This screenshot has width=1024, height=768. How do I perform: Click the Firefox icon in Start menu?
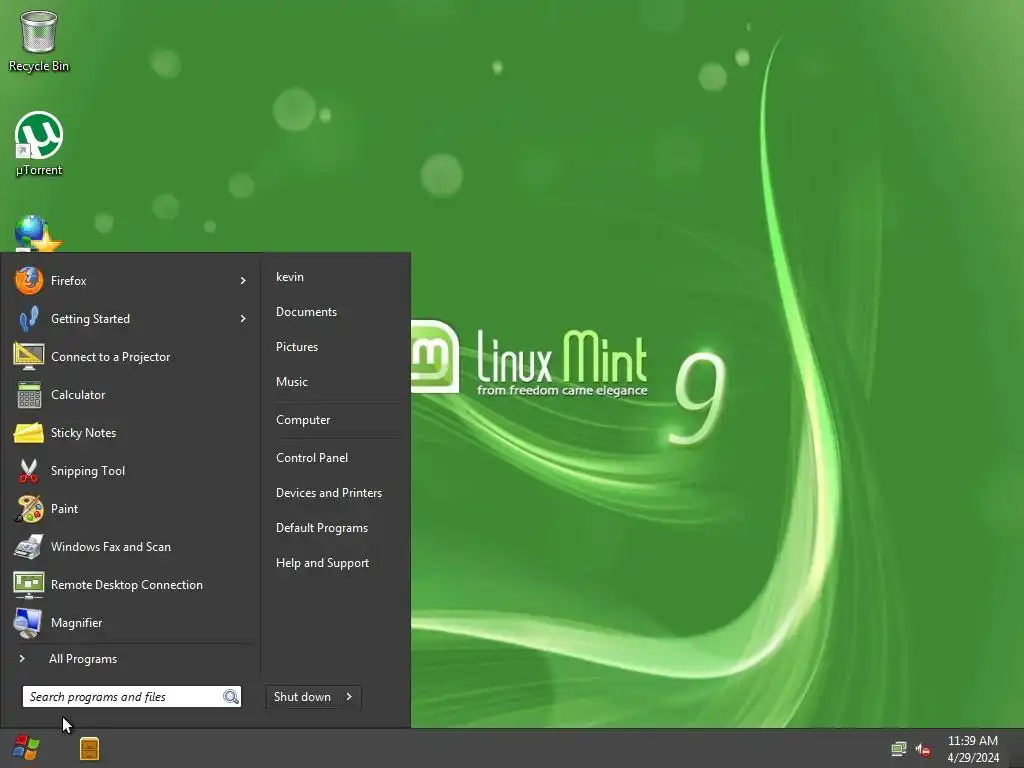(29, 281)
